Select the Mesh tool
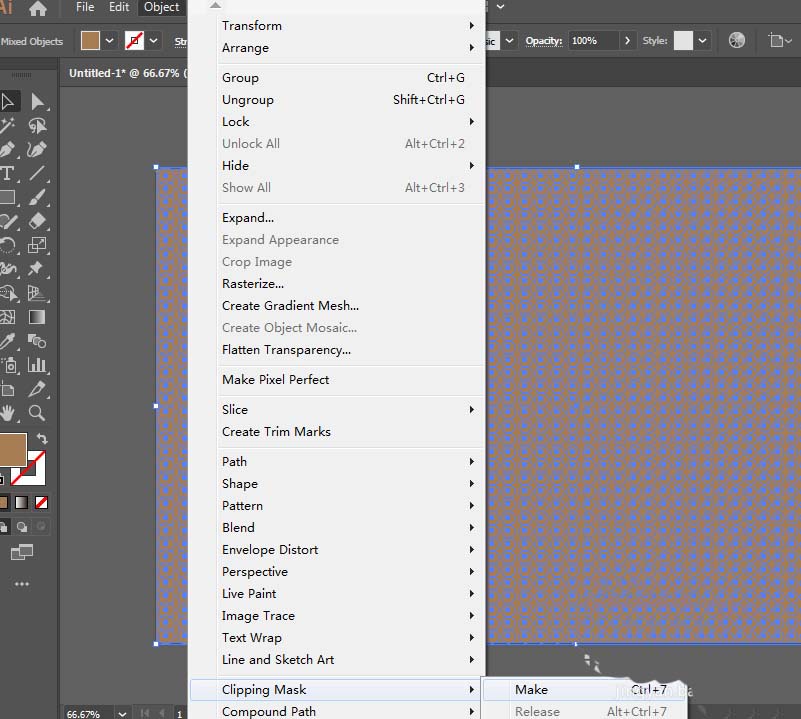This screenshot has height=719, width=801. point(8,317)
